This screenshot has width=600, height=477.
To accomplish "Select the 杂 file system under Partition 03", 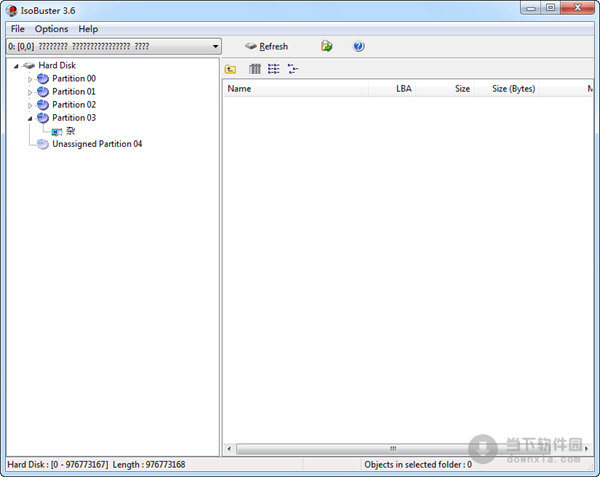I will (70, 131).
